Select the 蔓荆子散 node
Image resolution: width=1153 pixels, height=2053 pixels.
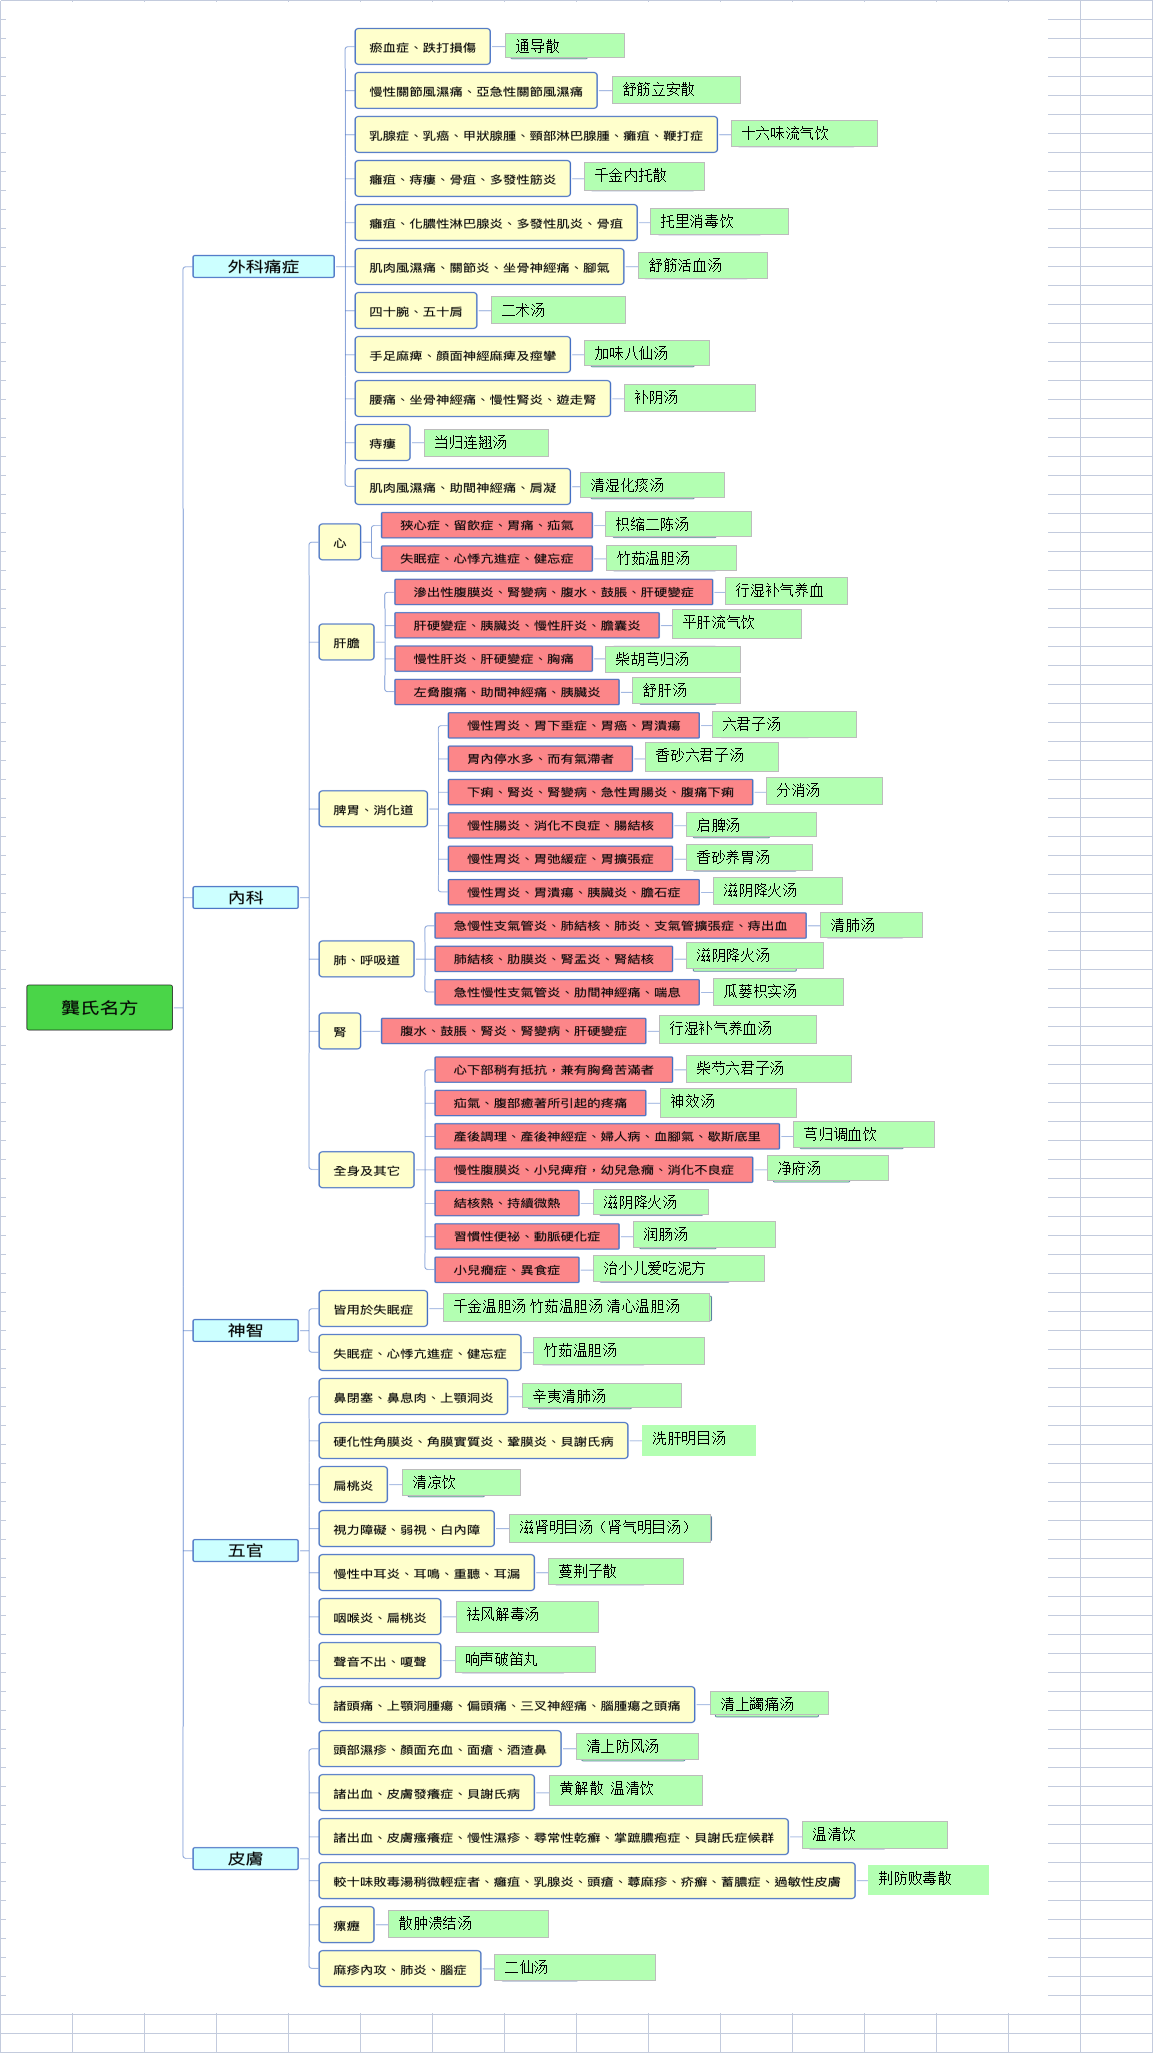tap(616, 1572)
